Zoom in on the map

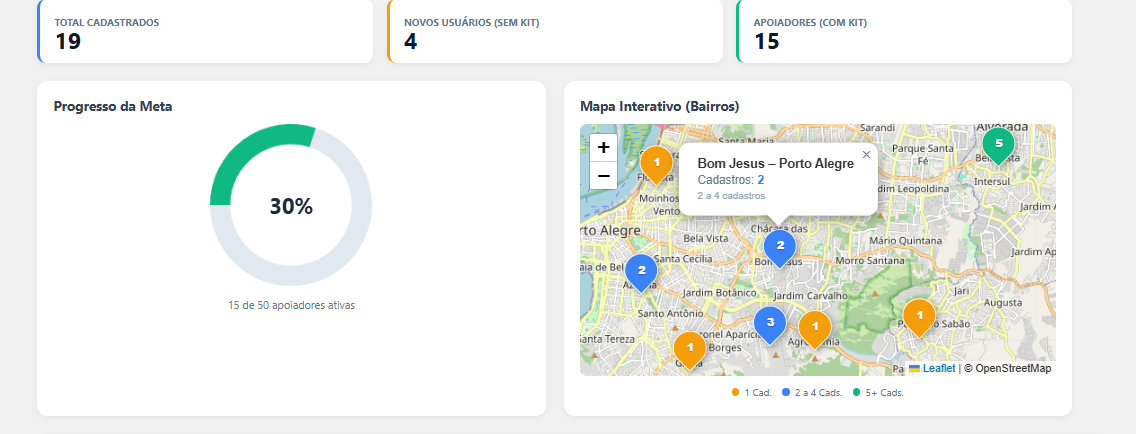click(604, 148)
